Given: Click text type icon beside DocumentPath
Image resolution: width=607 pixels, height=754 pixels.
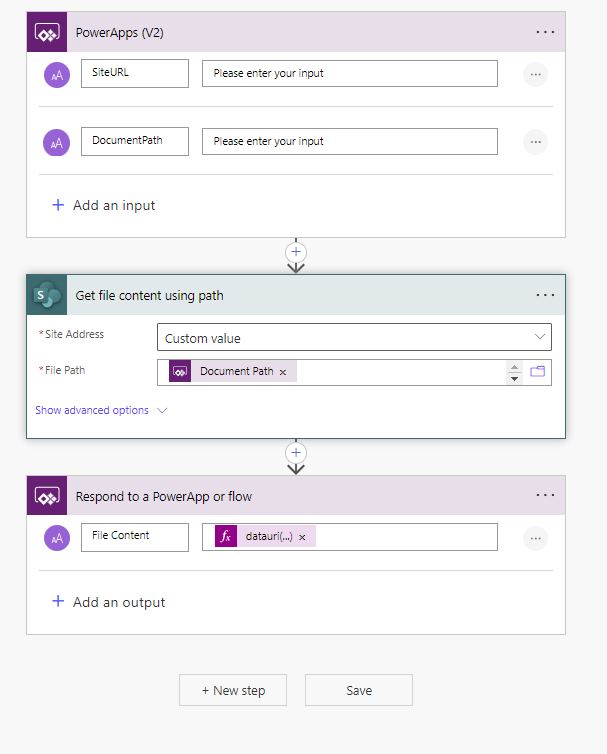Looking at the screenshot, I should click(57, 142).
